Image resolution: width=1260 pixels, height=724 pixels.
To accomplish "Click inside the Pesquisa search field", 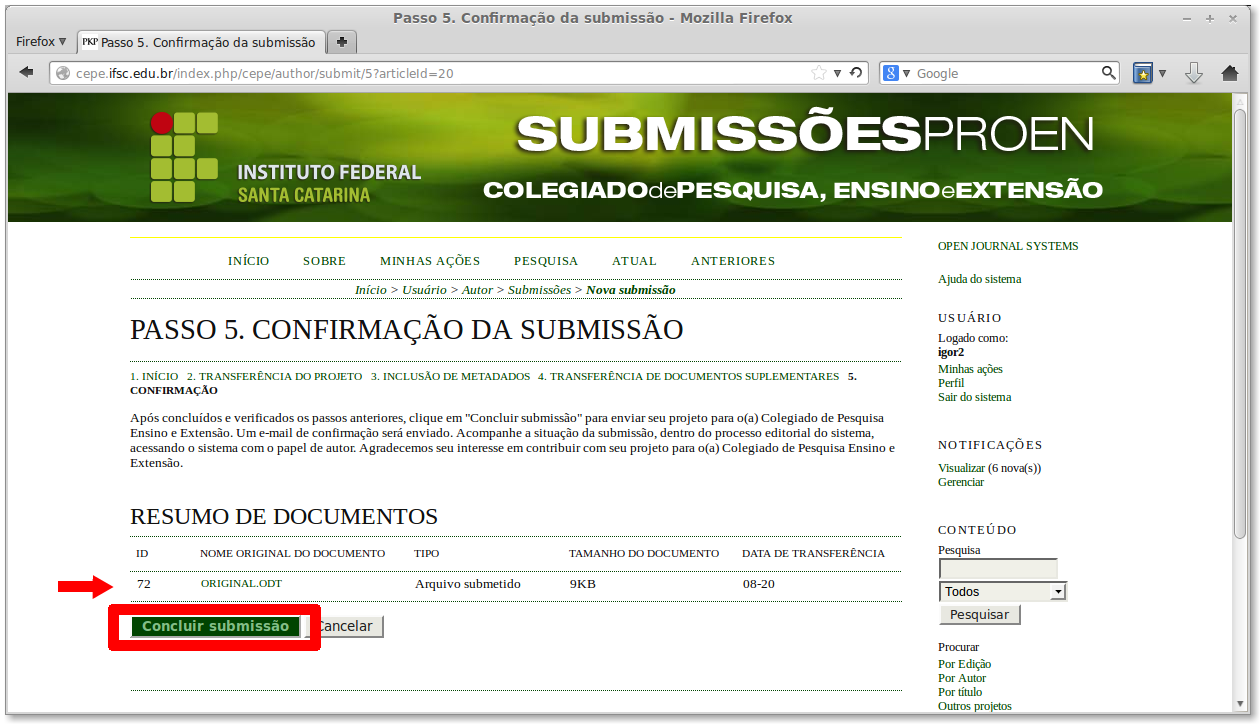I will (997, 567).
